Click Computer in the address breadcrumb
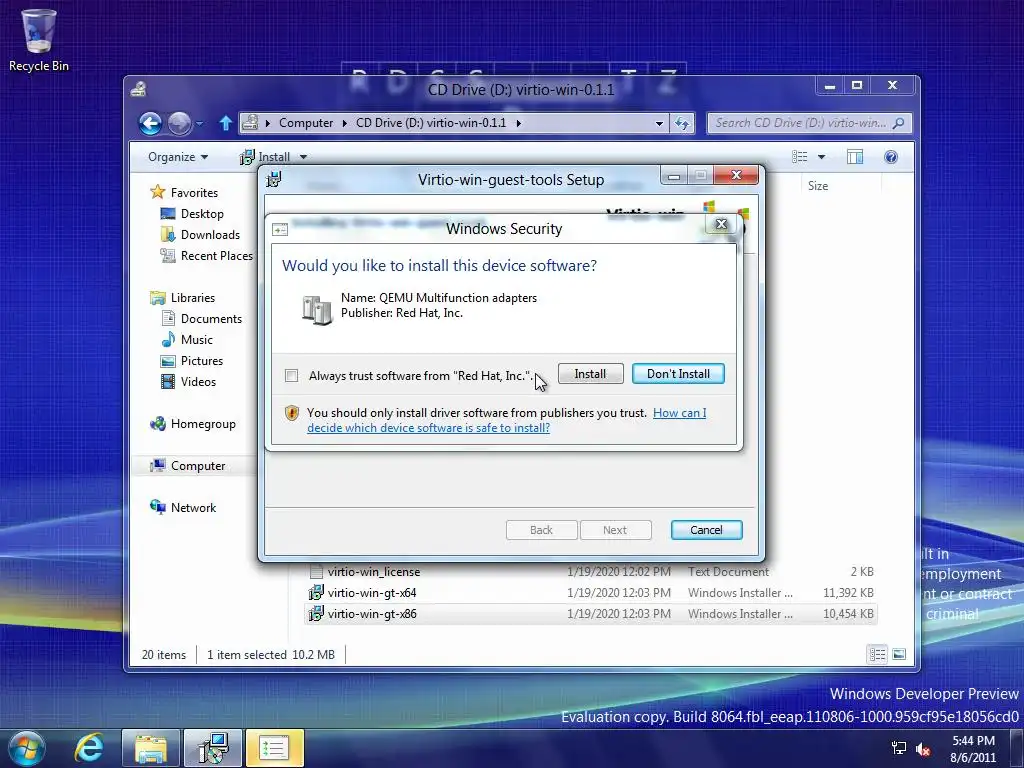 [306, 123]
